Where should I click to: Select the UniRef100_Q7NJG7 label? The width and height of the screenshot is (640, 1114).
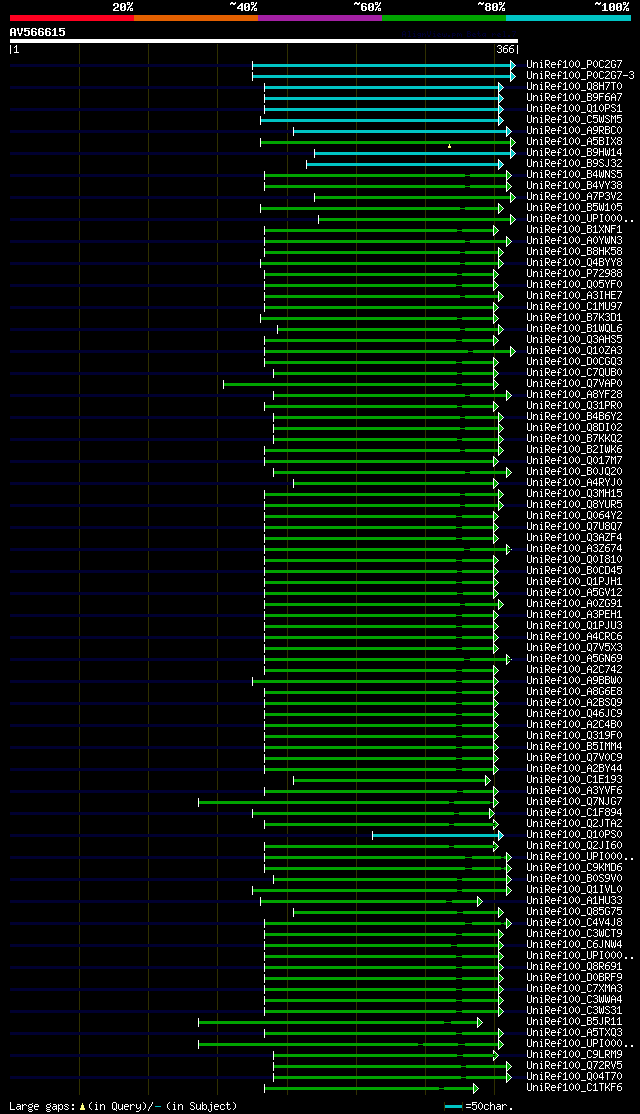pyautogui.click(x=575, y=801)
